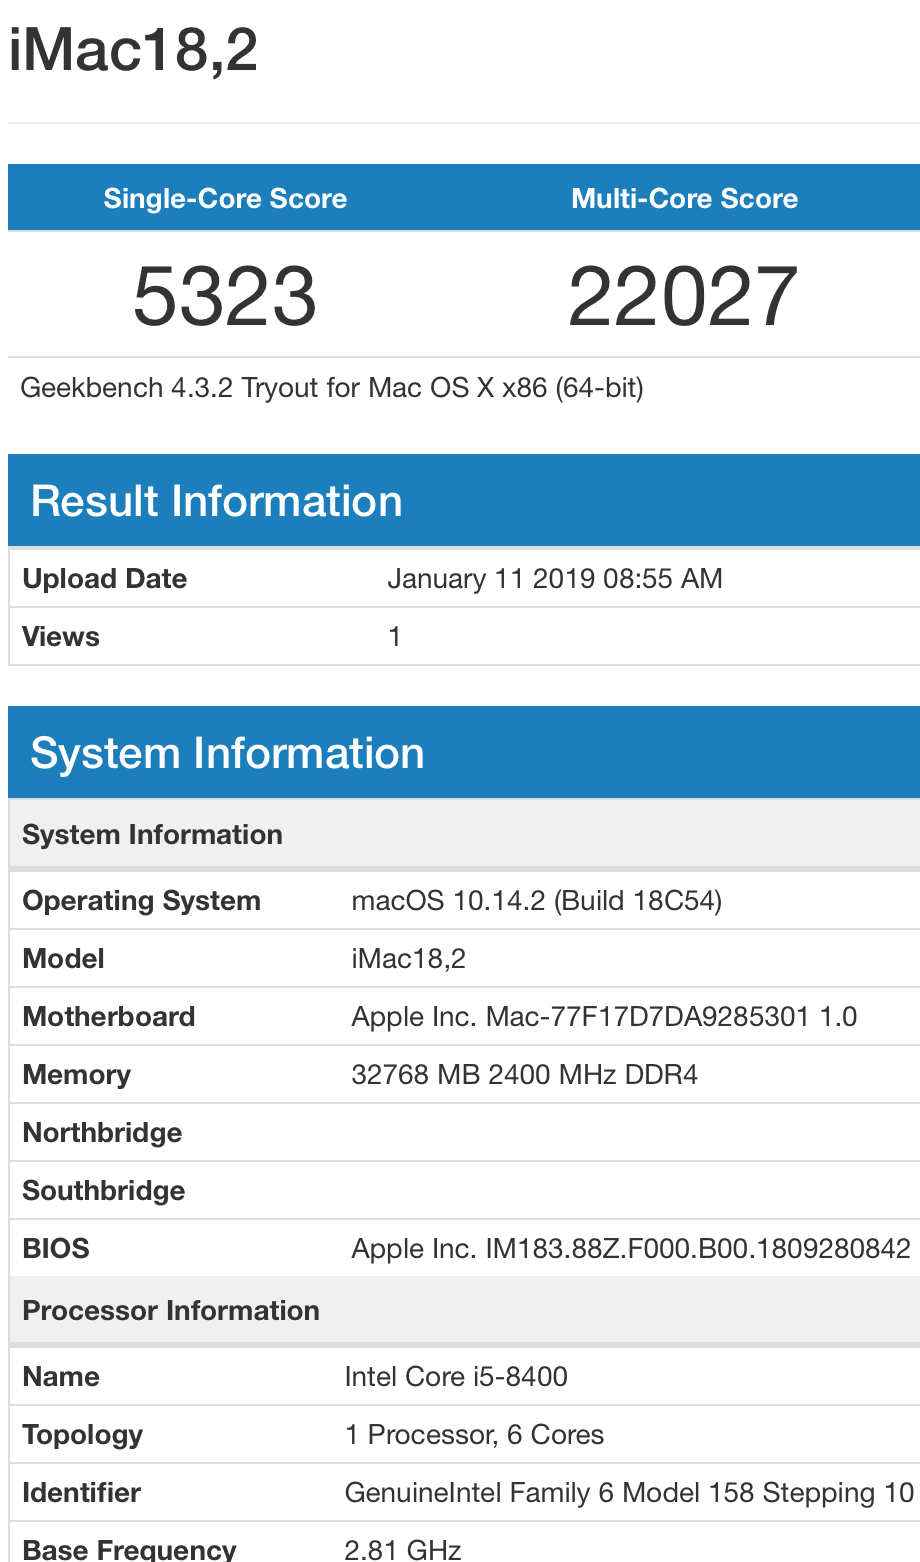The height and width of the screenshot is (1562, 920).
Task: Click the Views row label
Action: point(61,637)
